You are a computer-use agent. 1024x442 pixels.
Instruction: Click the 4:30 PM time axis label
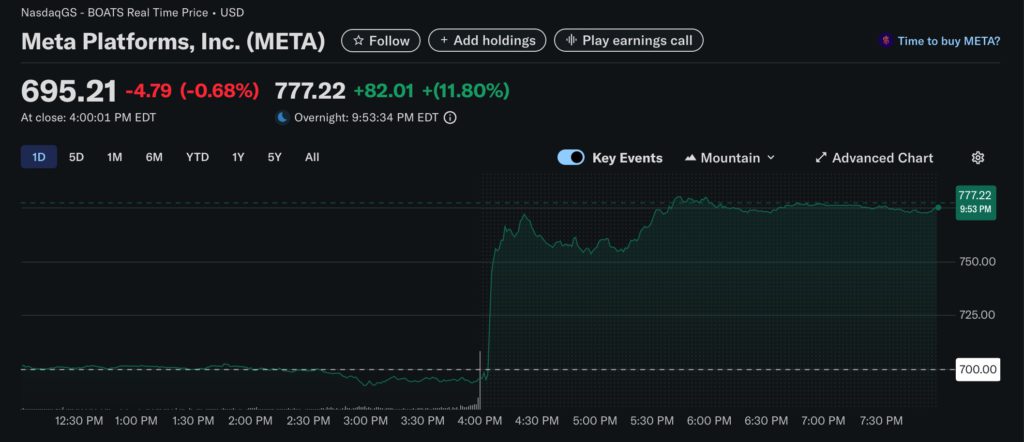pyautogui.click(x=536, y=421)
